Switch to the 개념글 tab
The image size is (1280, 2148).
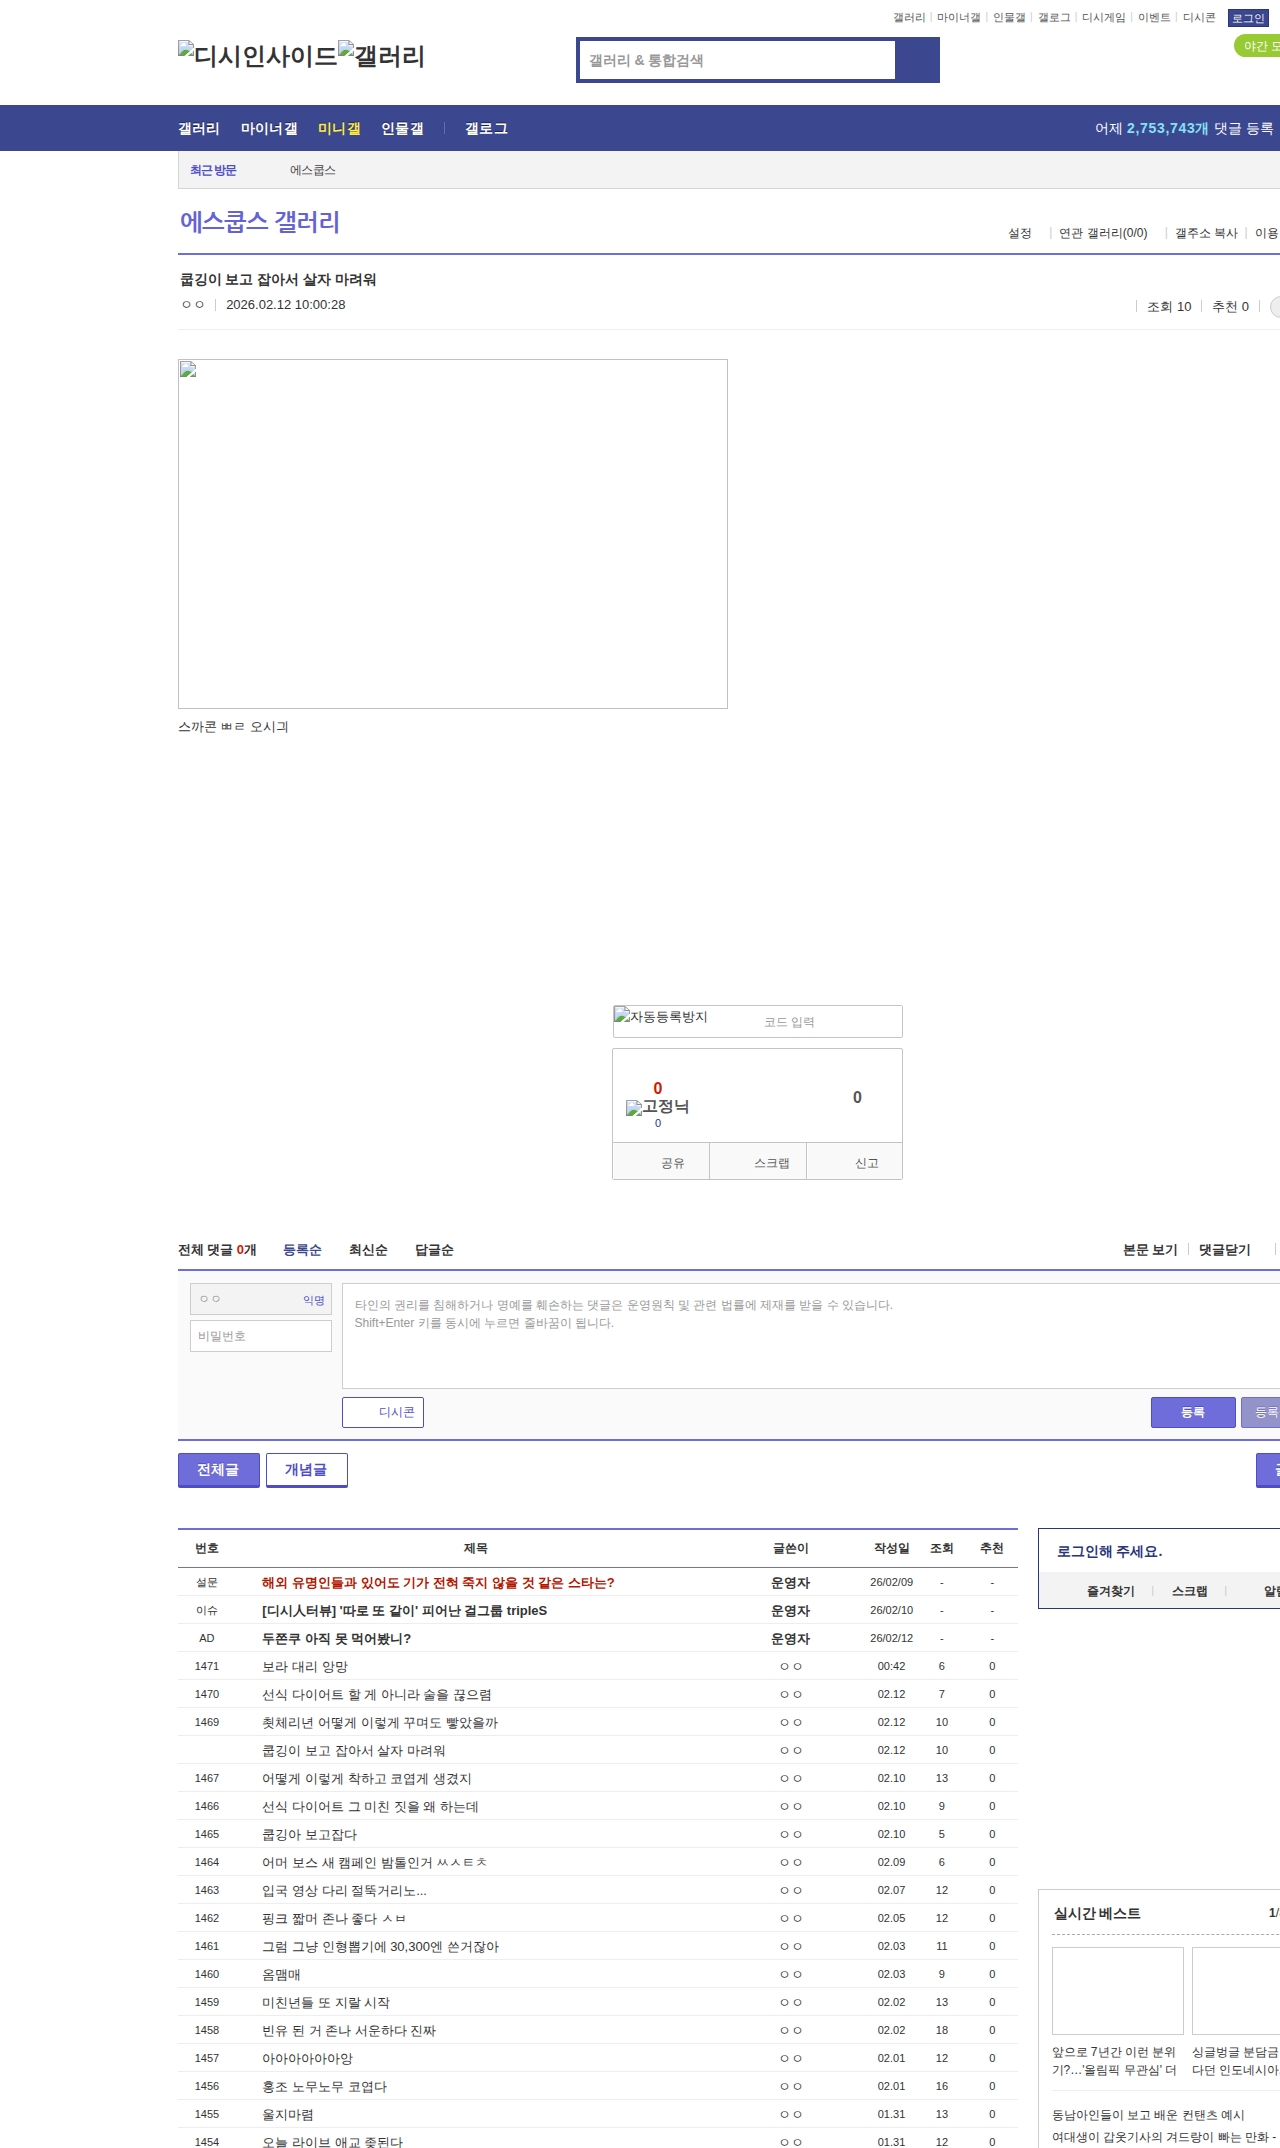point(306,1470)
